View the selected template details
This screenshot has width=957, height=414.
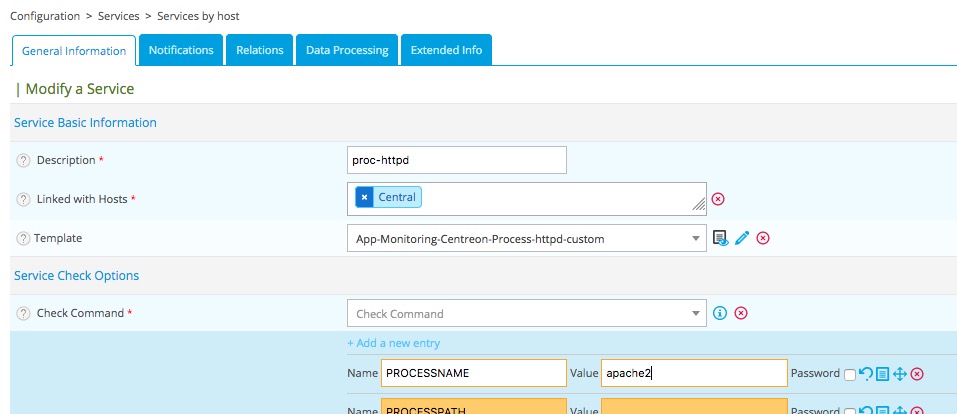[720, 238]
